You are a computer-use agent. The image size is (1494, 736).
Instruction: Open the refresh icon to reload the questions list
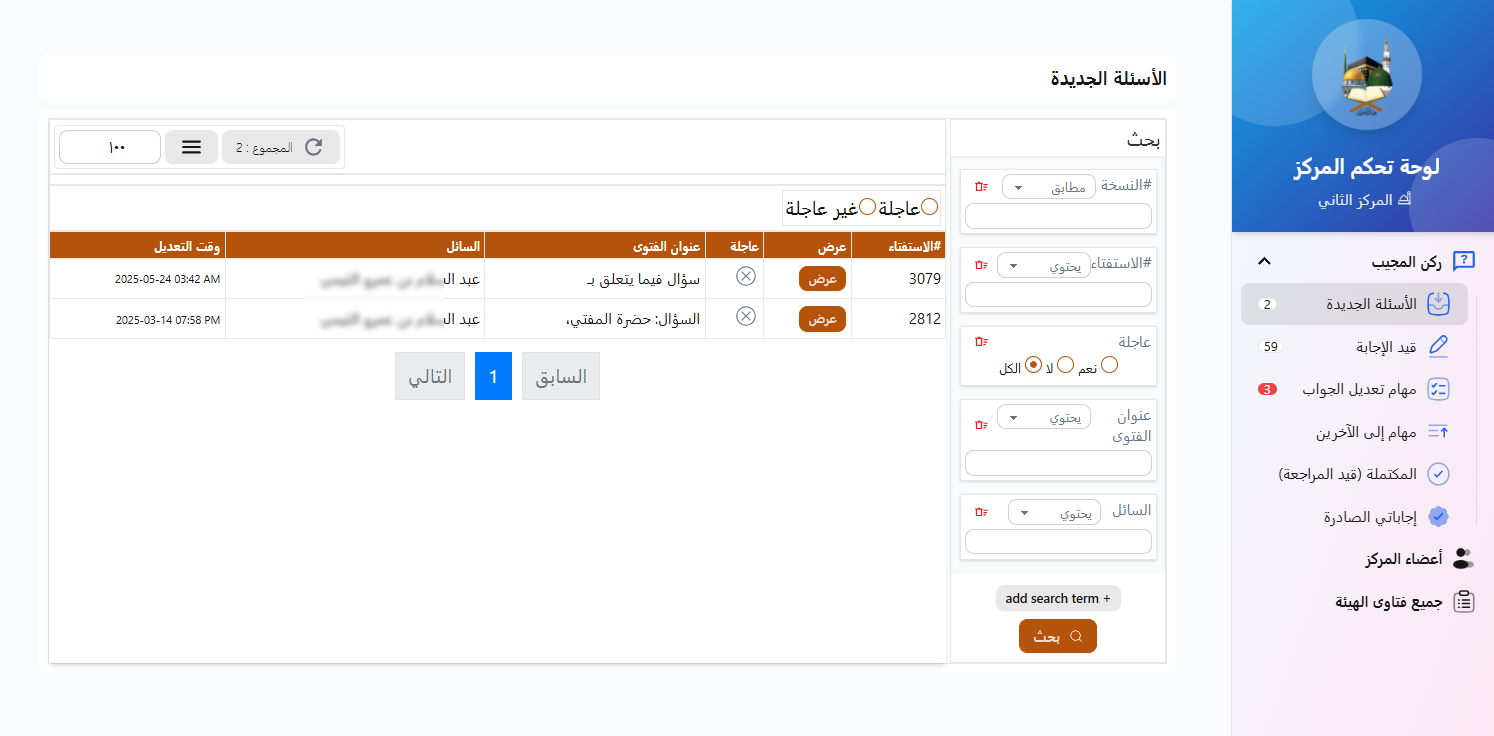pos(313,146)
